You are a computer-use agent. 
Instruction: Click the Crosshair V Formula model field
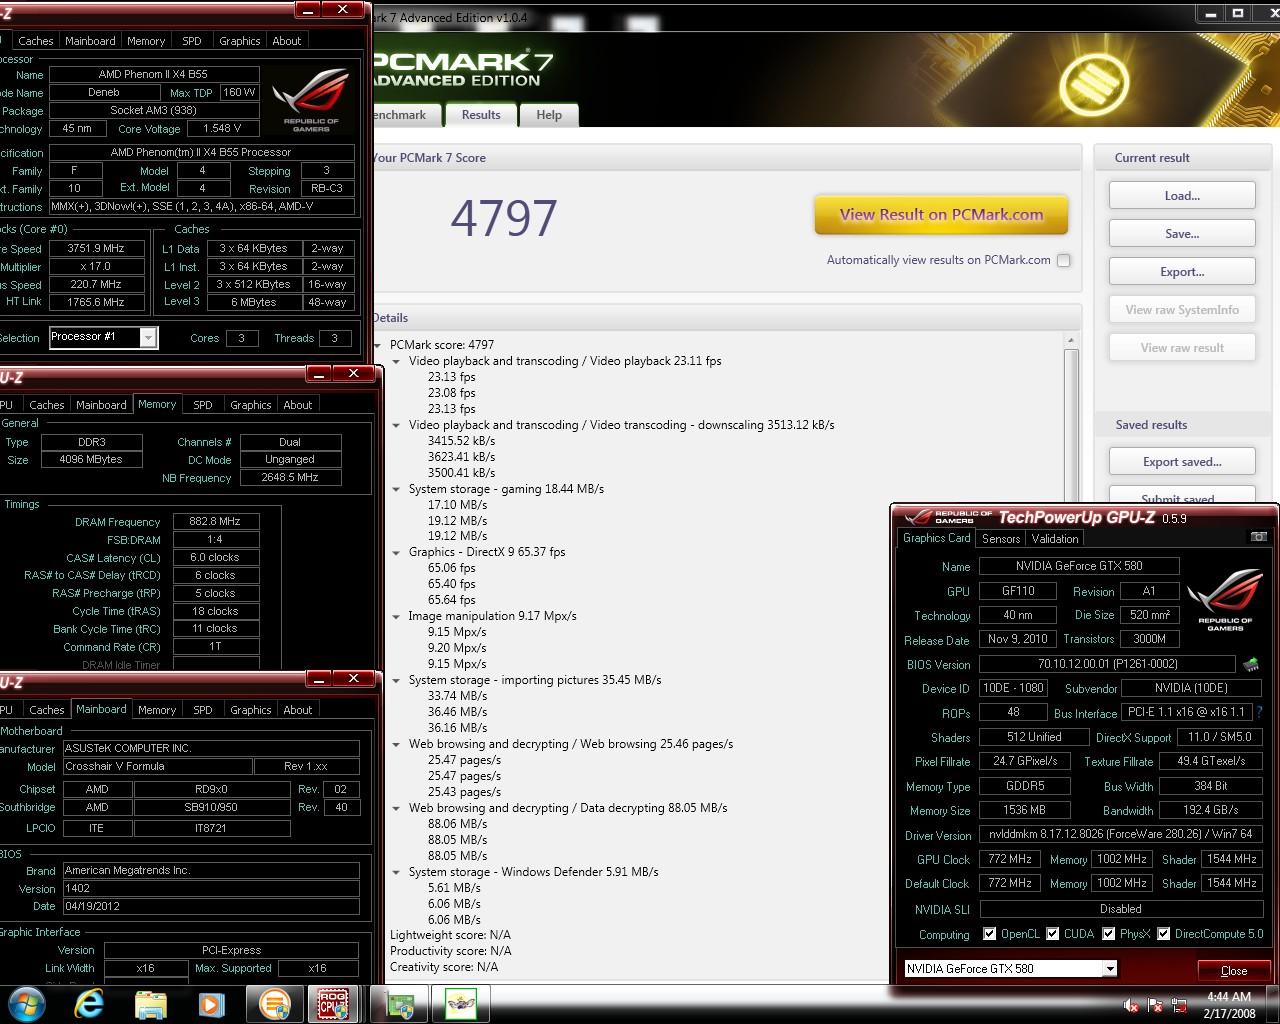156,766
